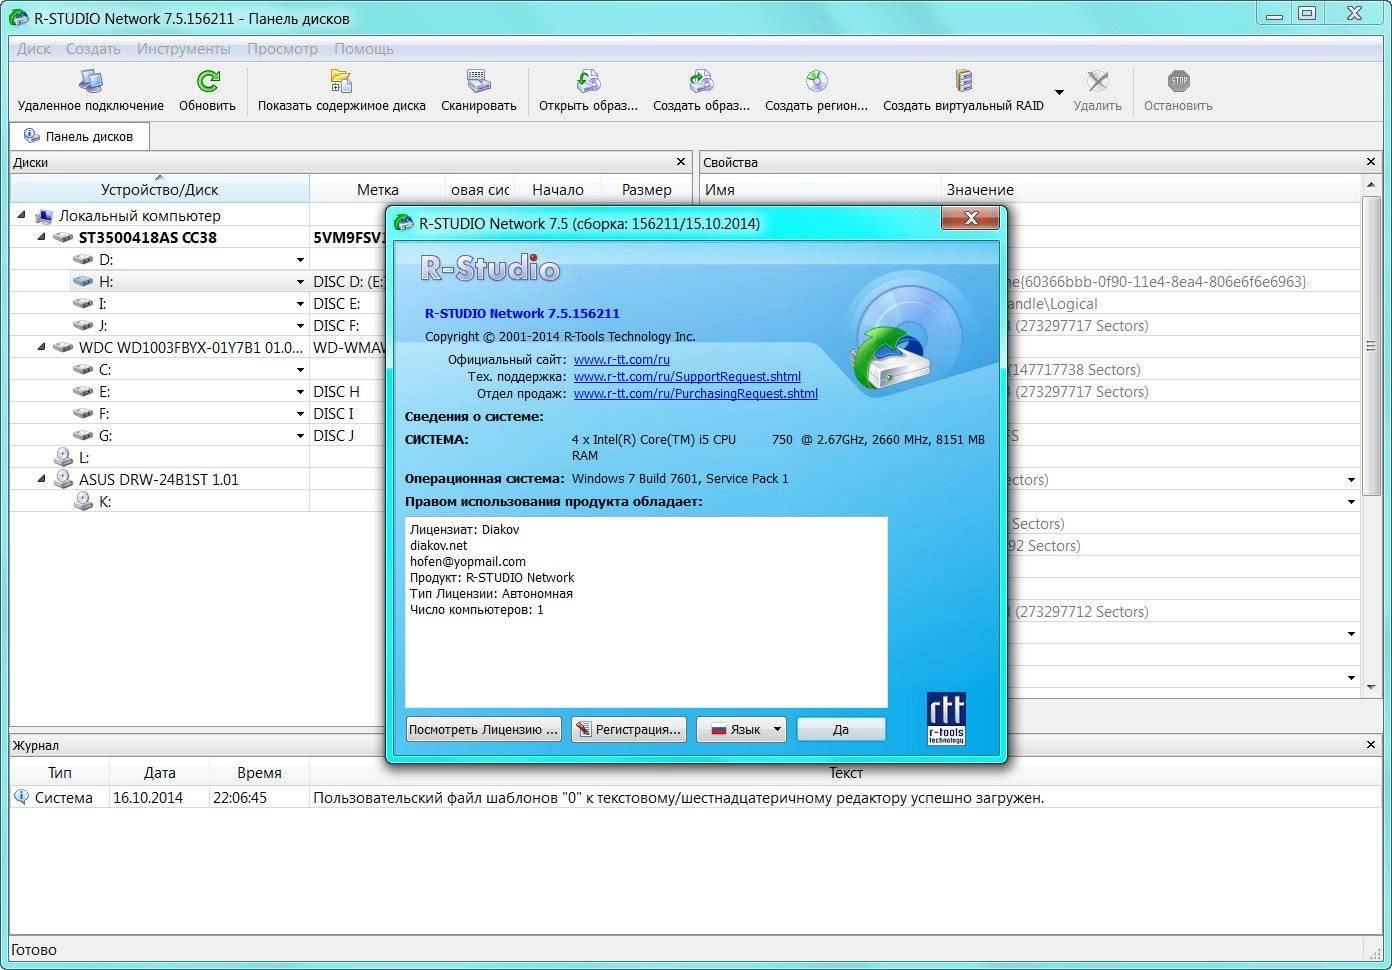Close the Журнал panel
The height and width of the screenshot is (970, 1392).
[1371, 744]
